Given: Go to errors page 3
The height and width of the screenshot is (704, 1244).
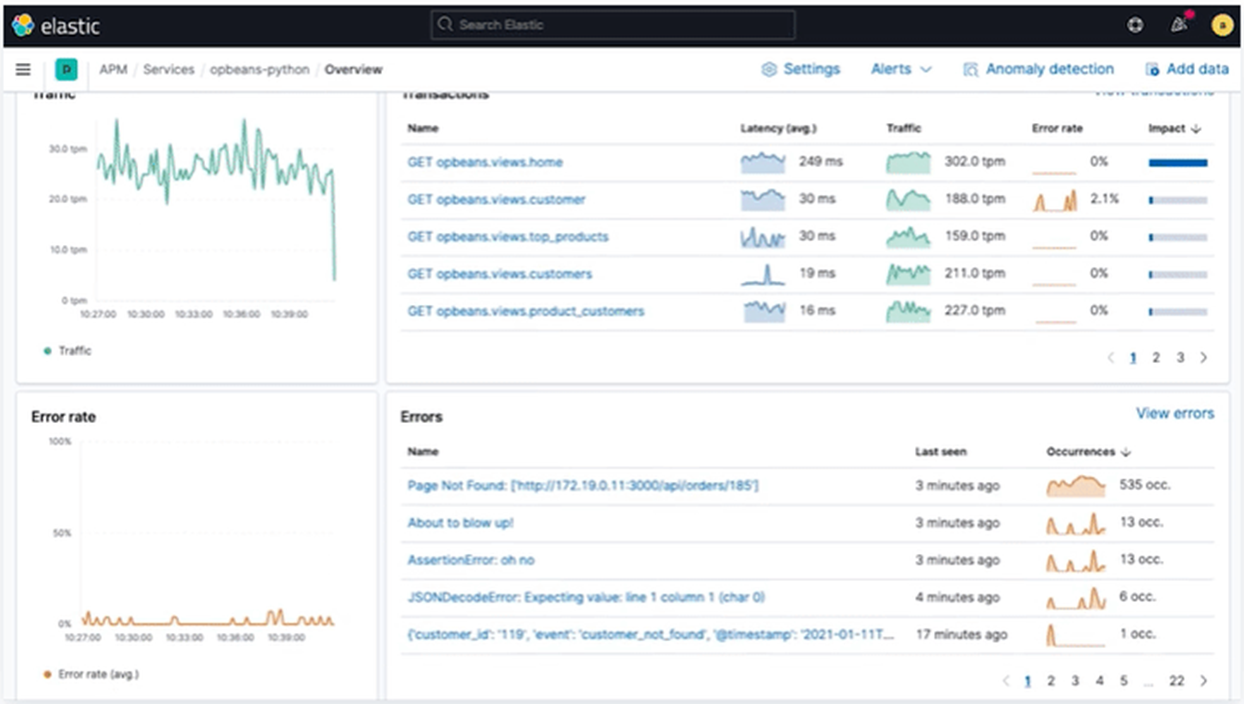Looking at the screenshot, I should click(x=1075, y=680).
